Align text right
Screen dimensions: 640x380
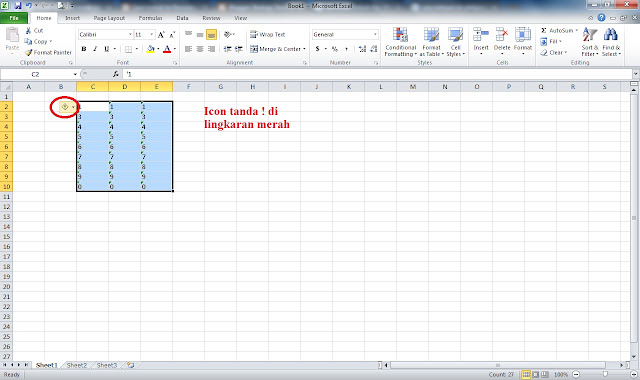211,49
